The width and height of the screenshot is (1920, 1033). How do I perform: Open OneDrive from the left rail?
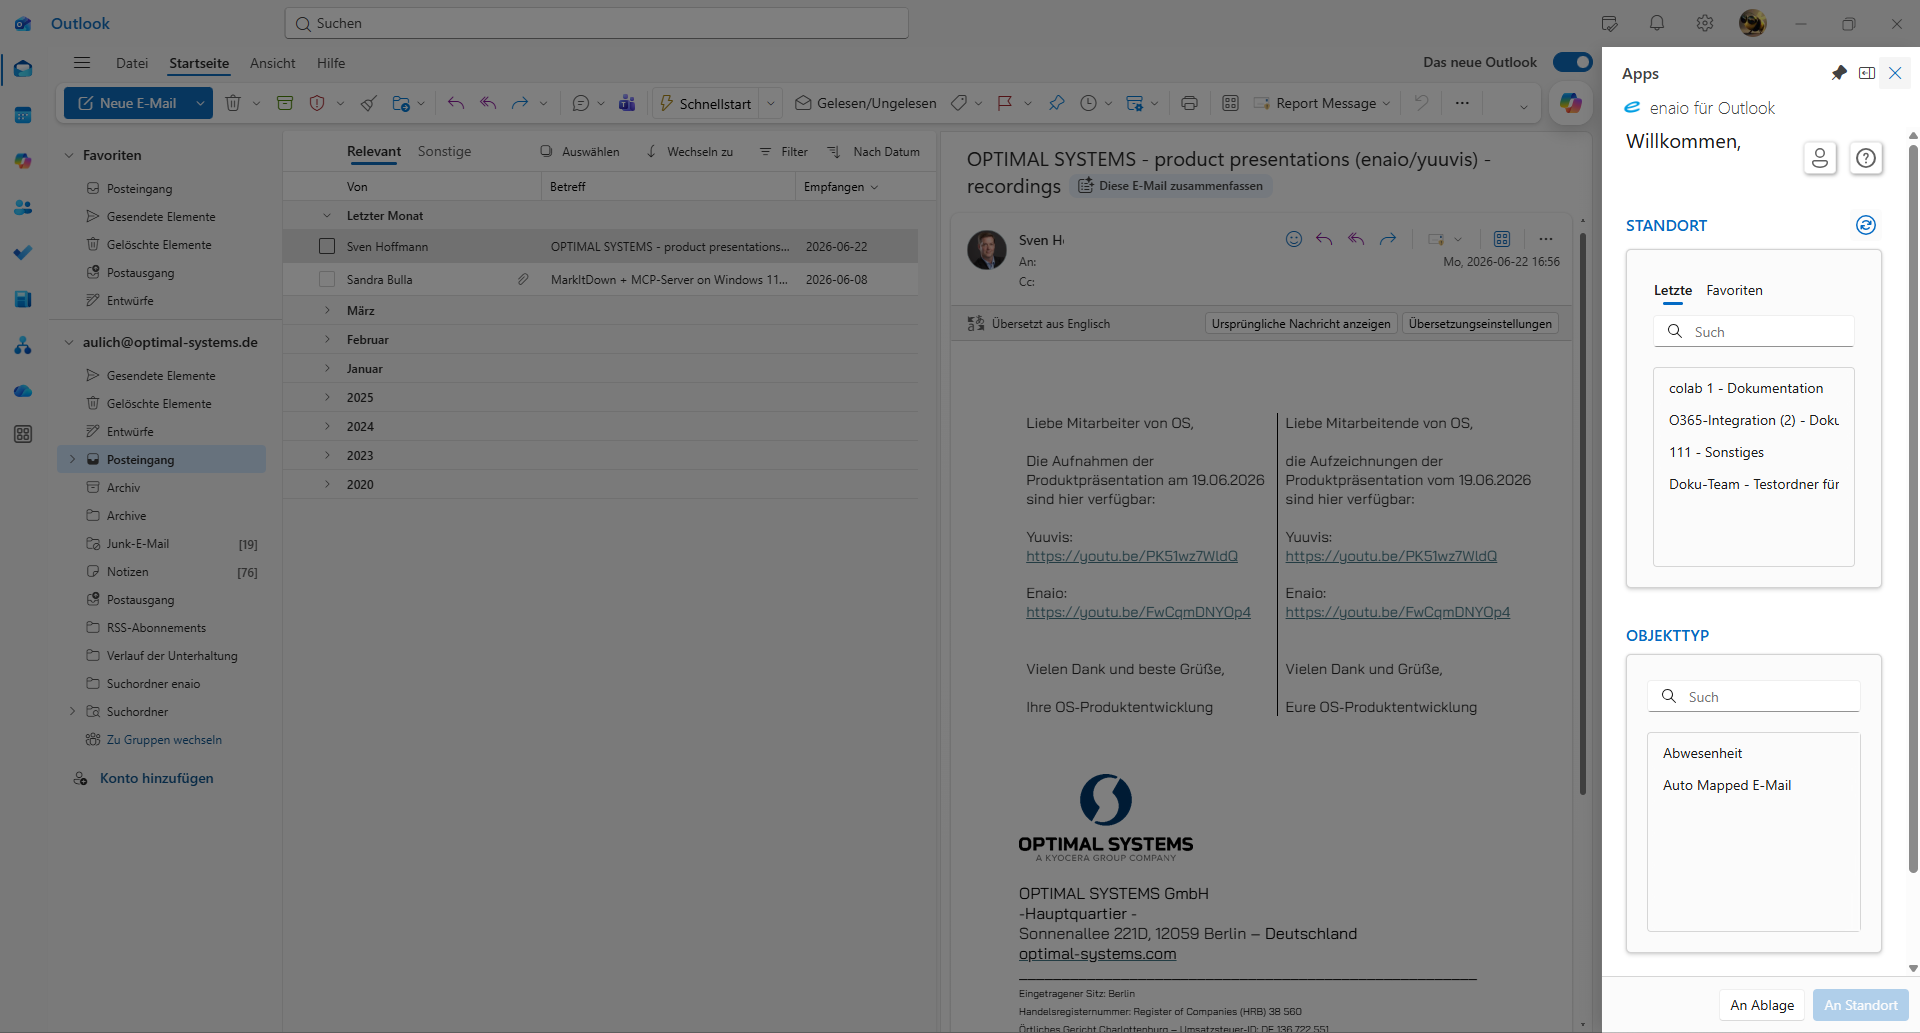point(23,391)
